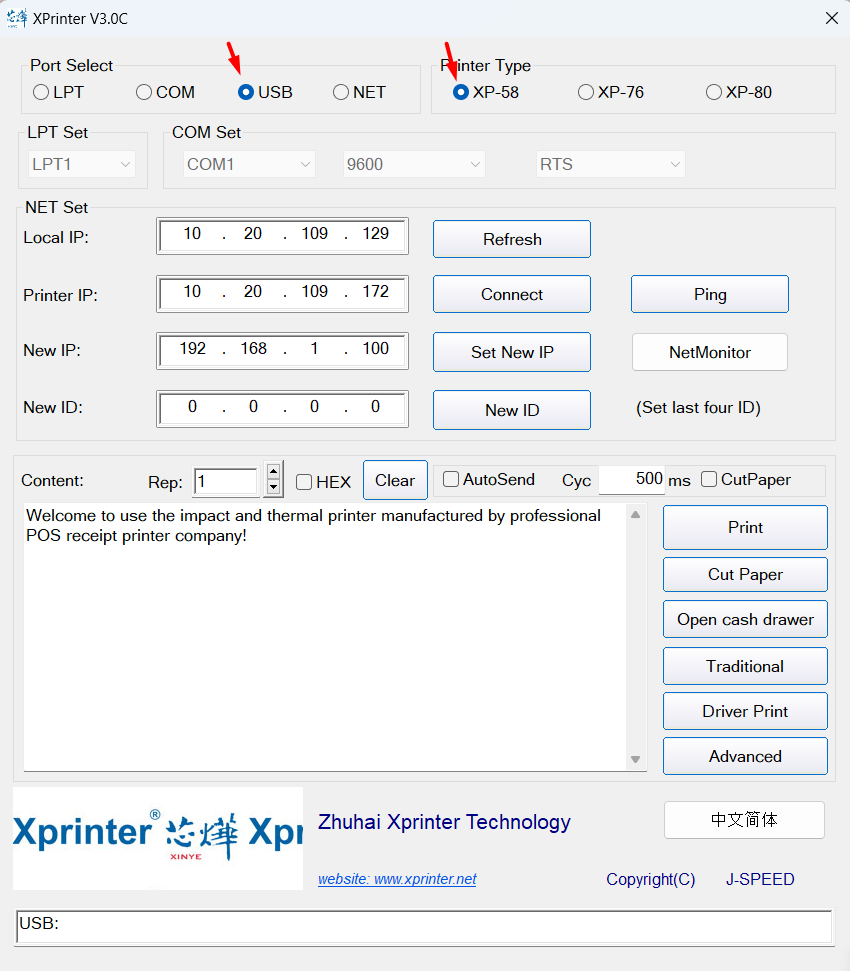
Task: Visit the www.xprinter.net website link
Action: click(x=396, y=879)
